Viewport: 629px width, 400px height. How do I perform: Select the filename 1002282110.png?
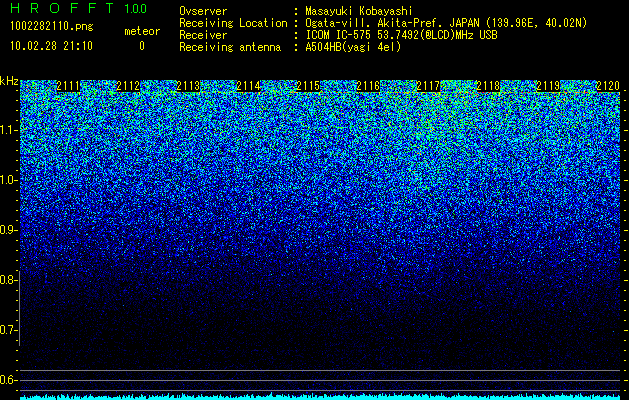[52, 26]
